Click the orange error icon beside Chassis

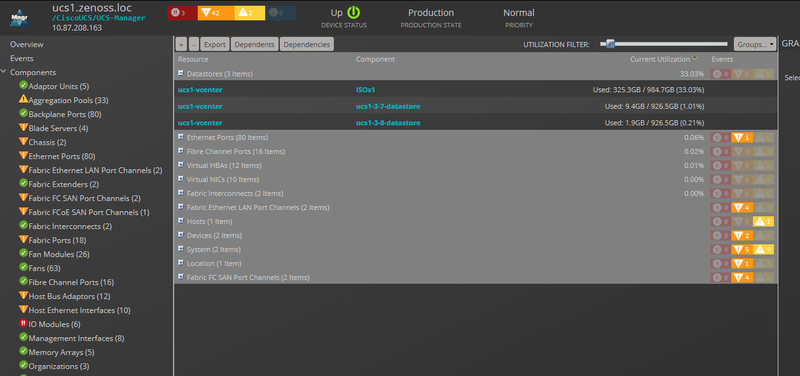tap(23, 141)
